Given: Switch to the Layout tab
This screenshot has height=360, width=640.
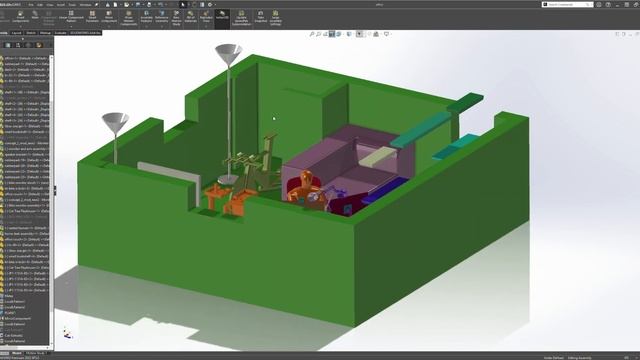Looking at the screenshot, I should pyautogui.click(x=16, y=33).
